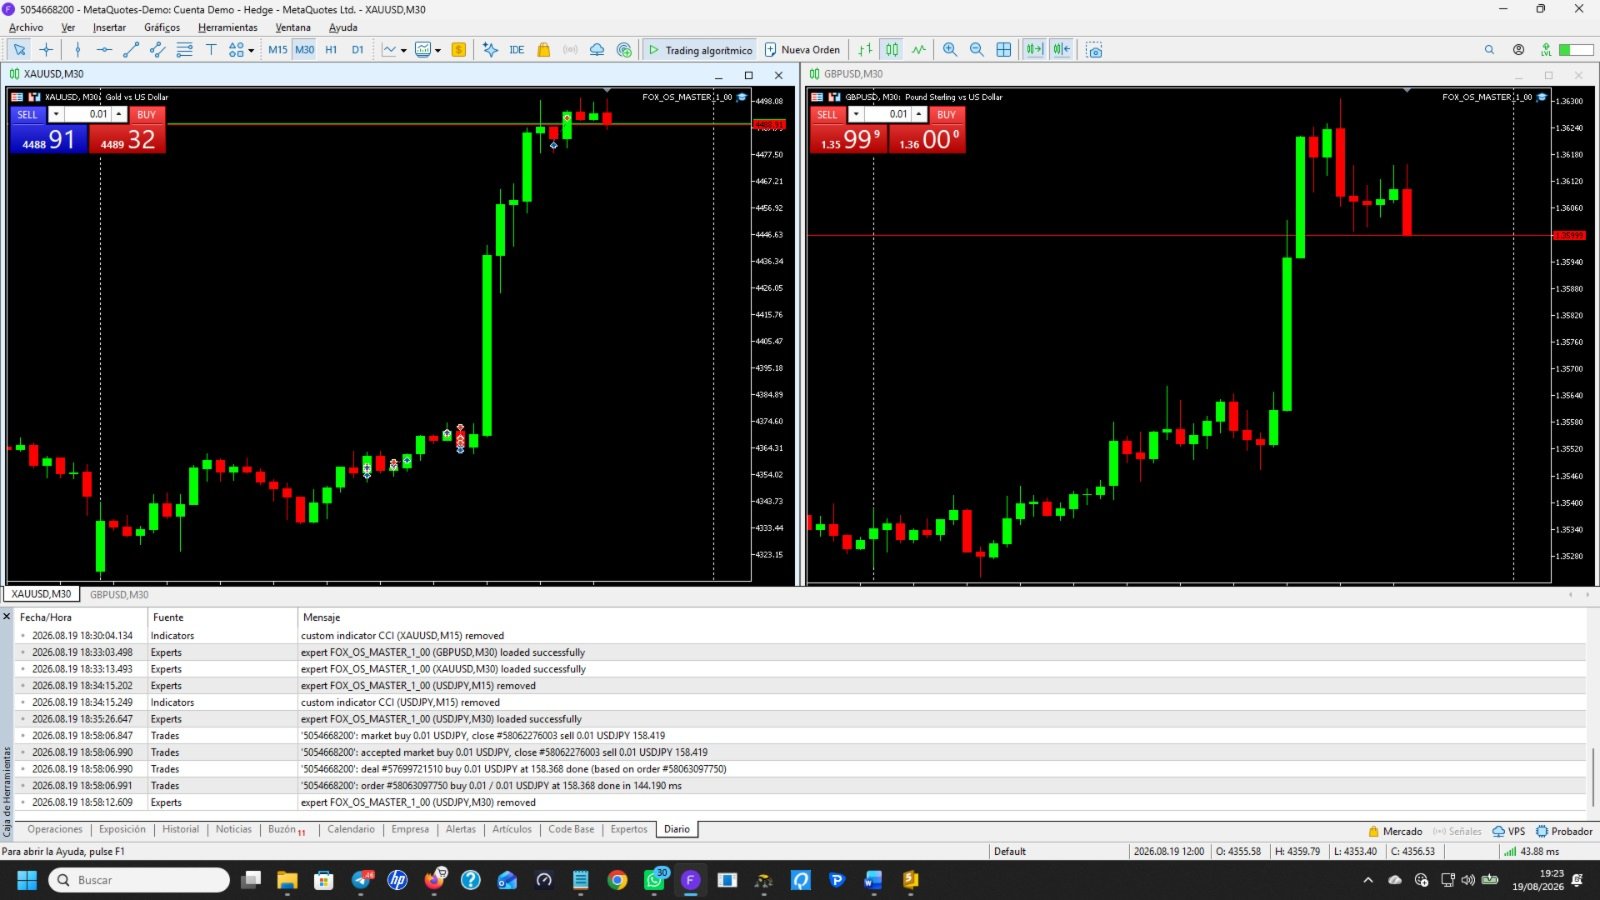Take a chart screenshot with camera icon
This screenshot has height=900, width=1600.
pyautogui.click(x=1095, y=49)
